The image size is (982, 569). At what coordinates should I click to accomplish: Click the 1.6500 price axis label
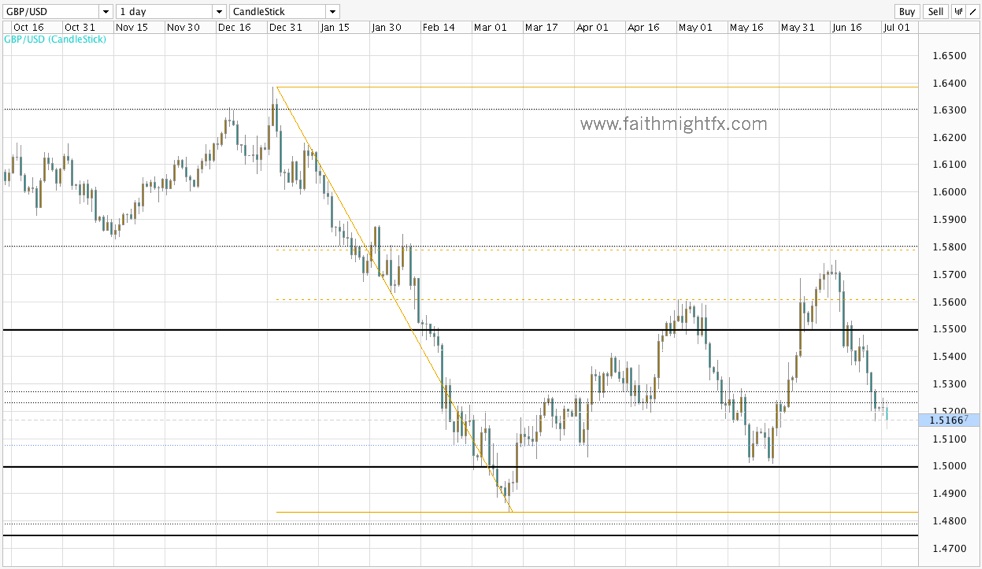(x=949, y=56)
